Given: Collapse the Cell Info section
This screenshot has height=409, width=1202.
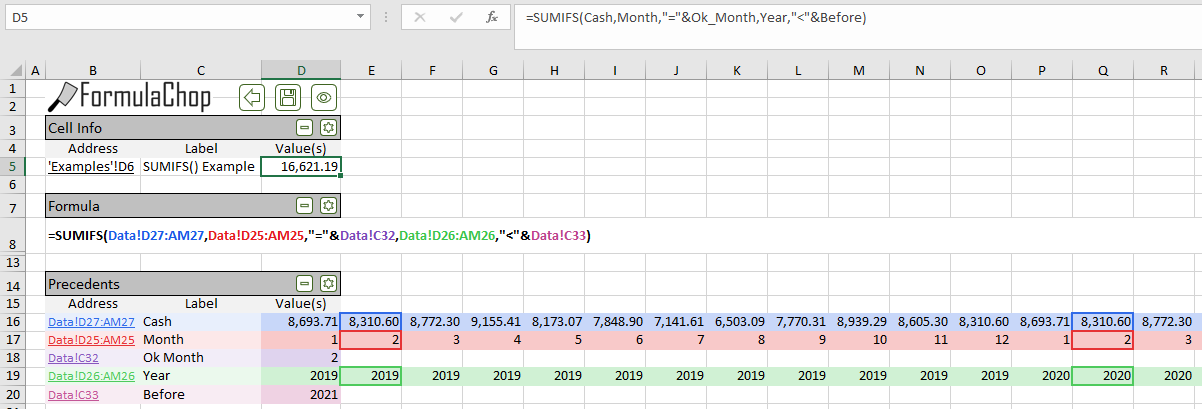Looking at the screenshot, I should 305,128.
